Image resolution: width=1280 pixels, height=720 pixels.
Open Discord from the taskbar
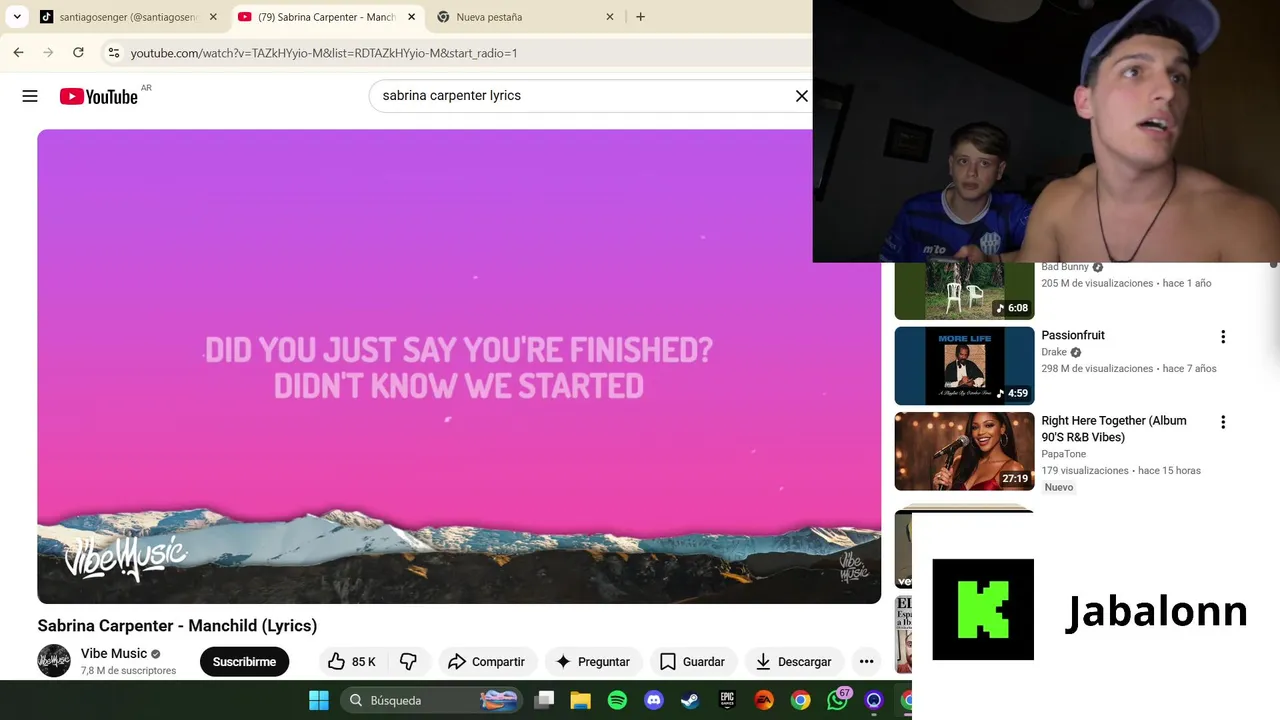coord(654,700)
